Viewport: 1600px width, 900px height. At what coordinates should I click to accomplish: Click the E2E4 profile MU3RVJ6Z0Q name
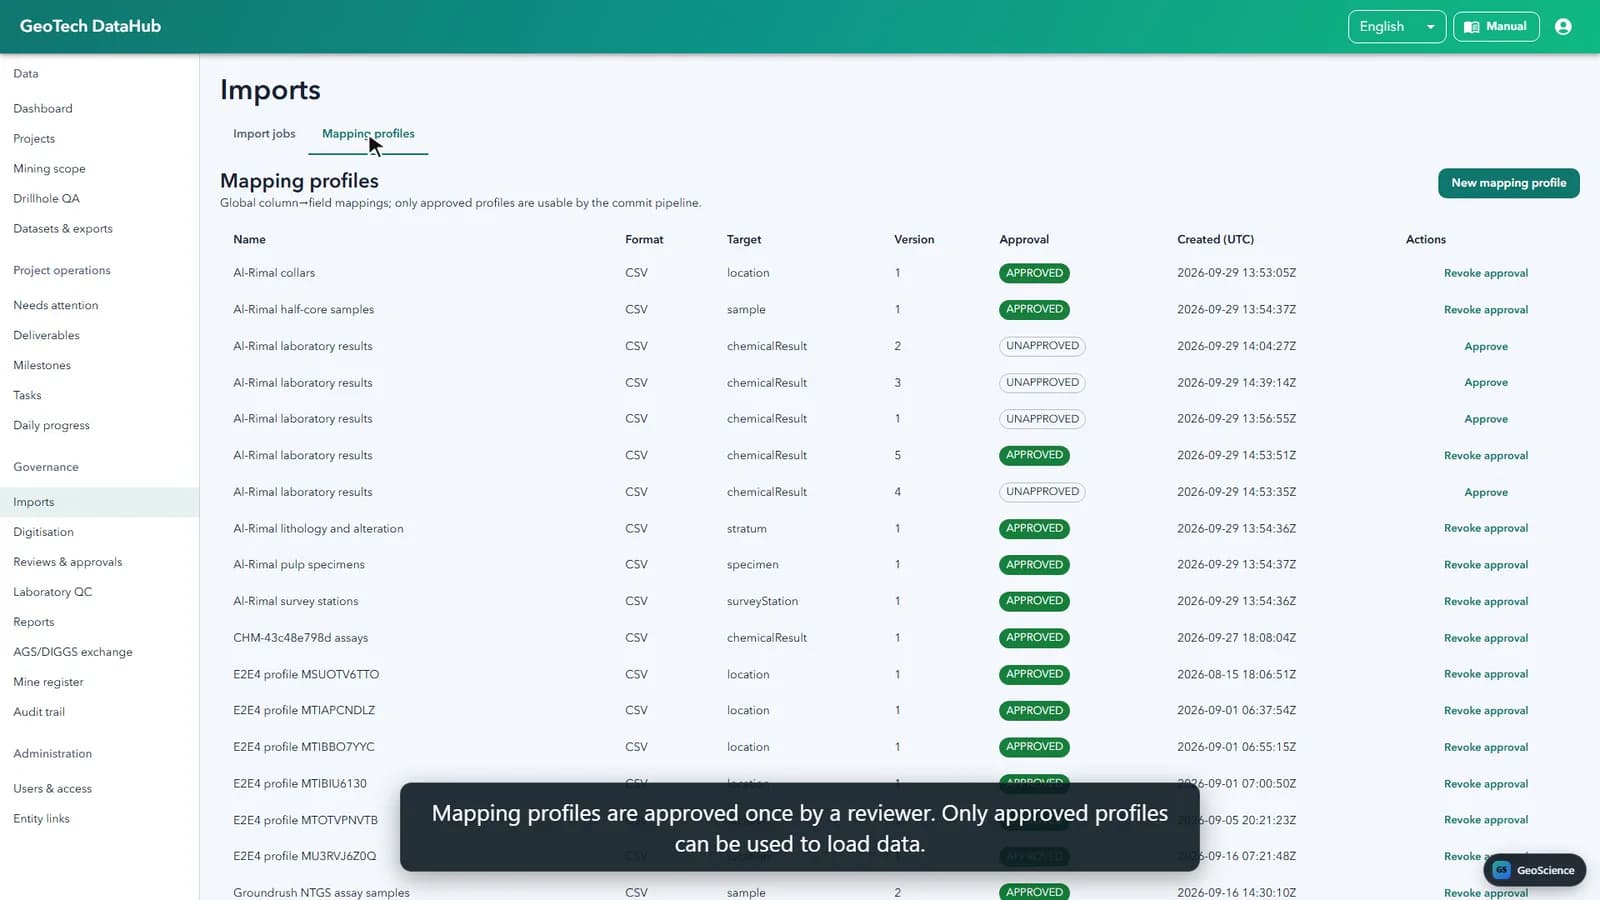(305, 857)
